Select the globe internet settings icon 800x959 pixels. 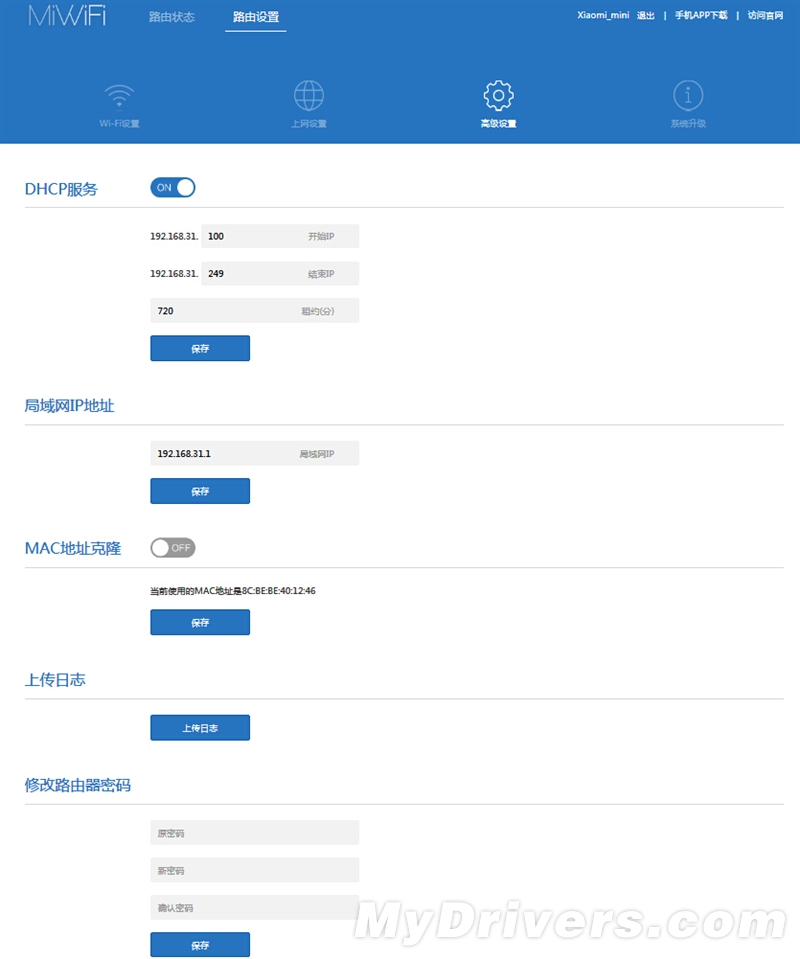(x=308, y=97)
